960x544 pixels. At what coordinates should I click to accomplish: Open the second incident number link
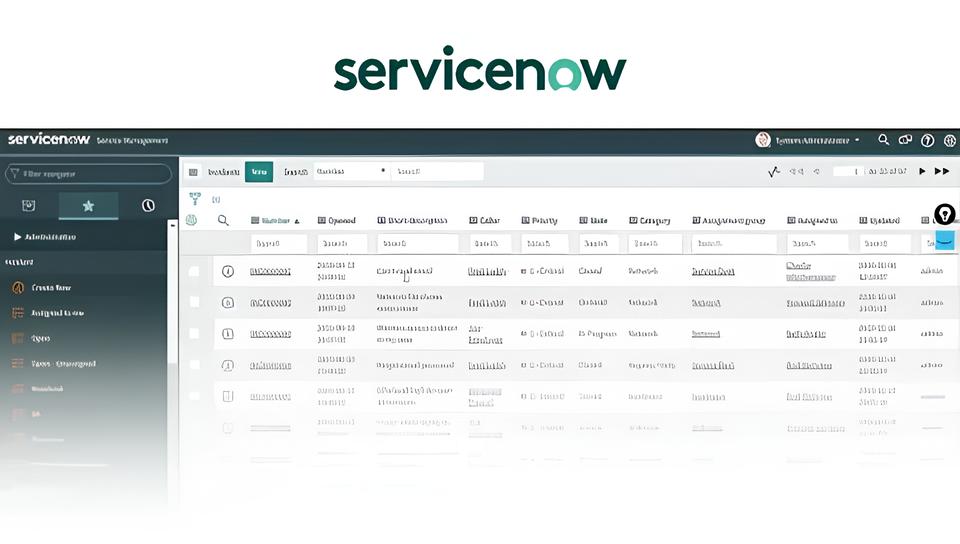pos(270,302)
